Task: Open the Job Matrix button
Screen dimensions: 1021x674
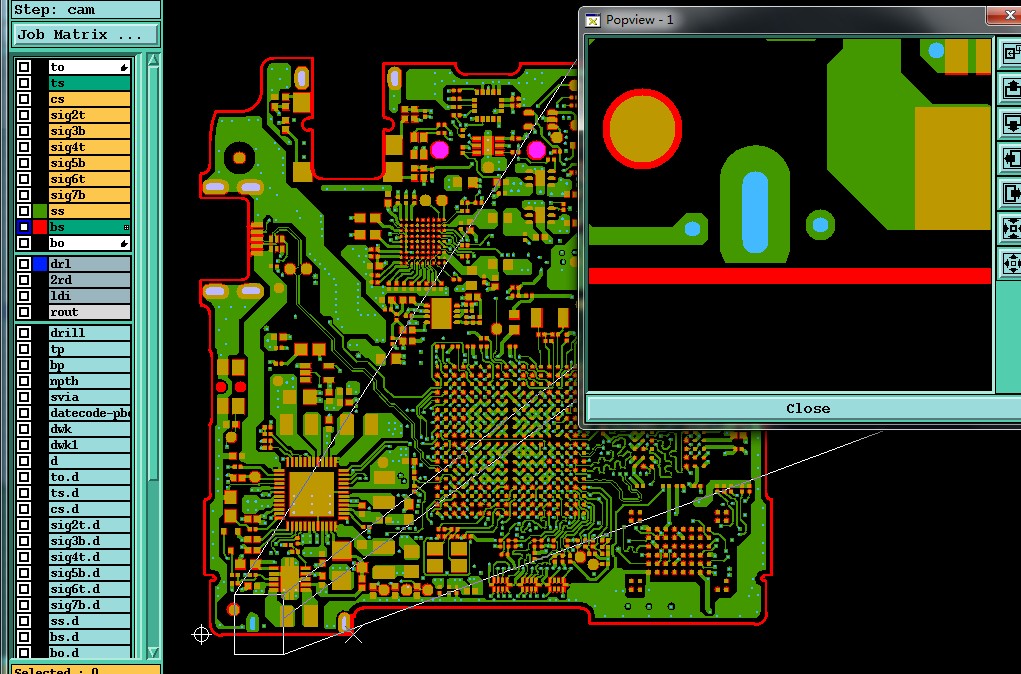Action: 85,35
